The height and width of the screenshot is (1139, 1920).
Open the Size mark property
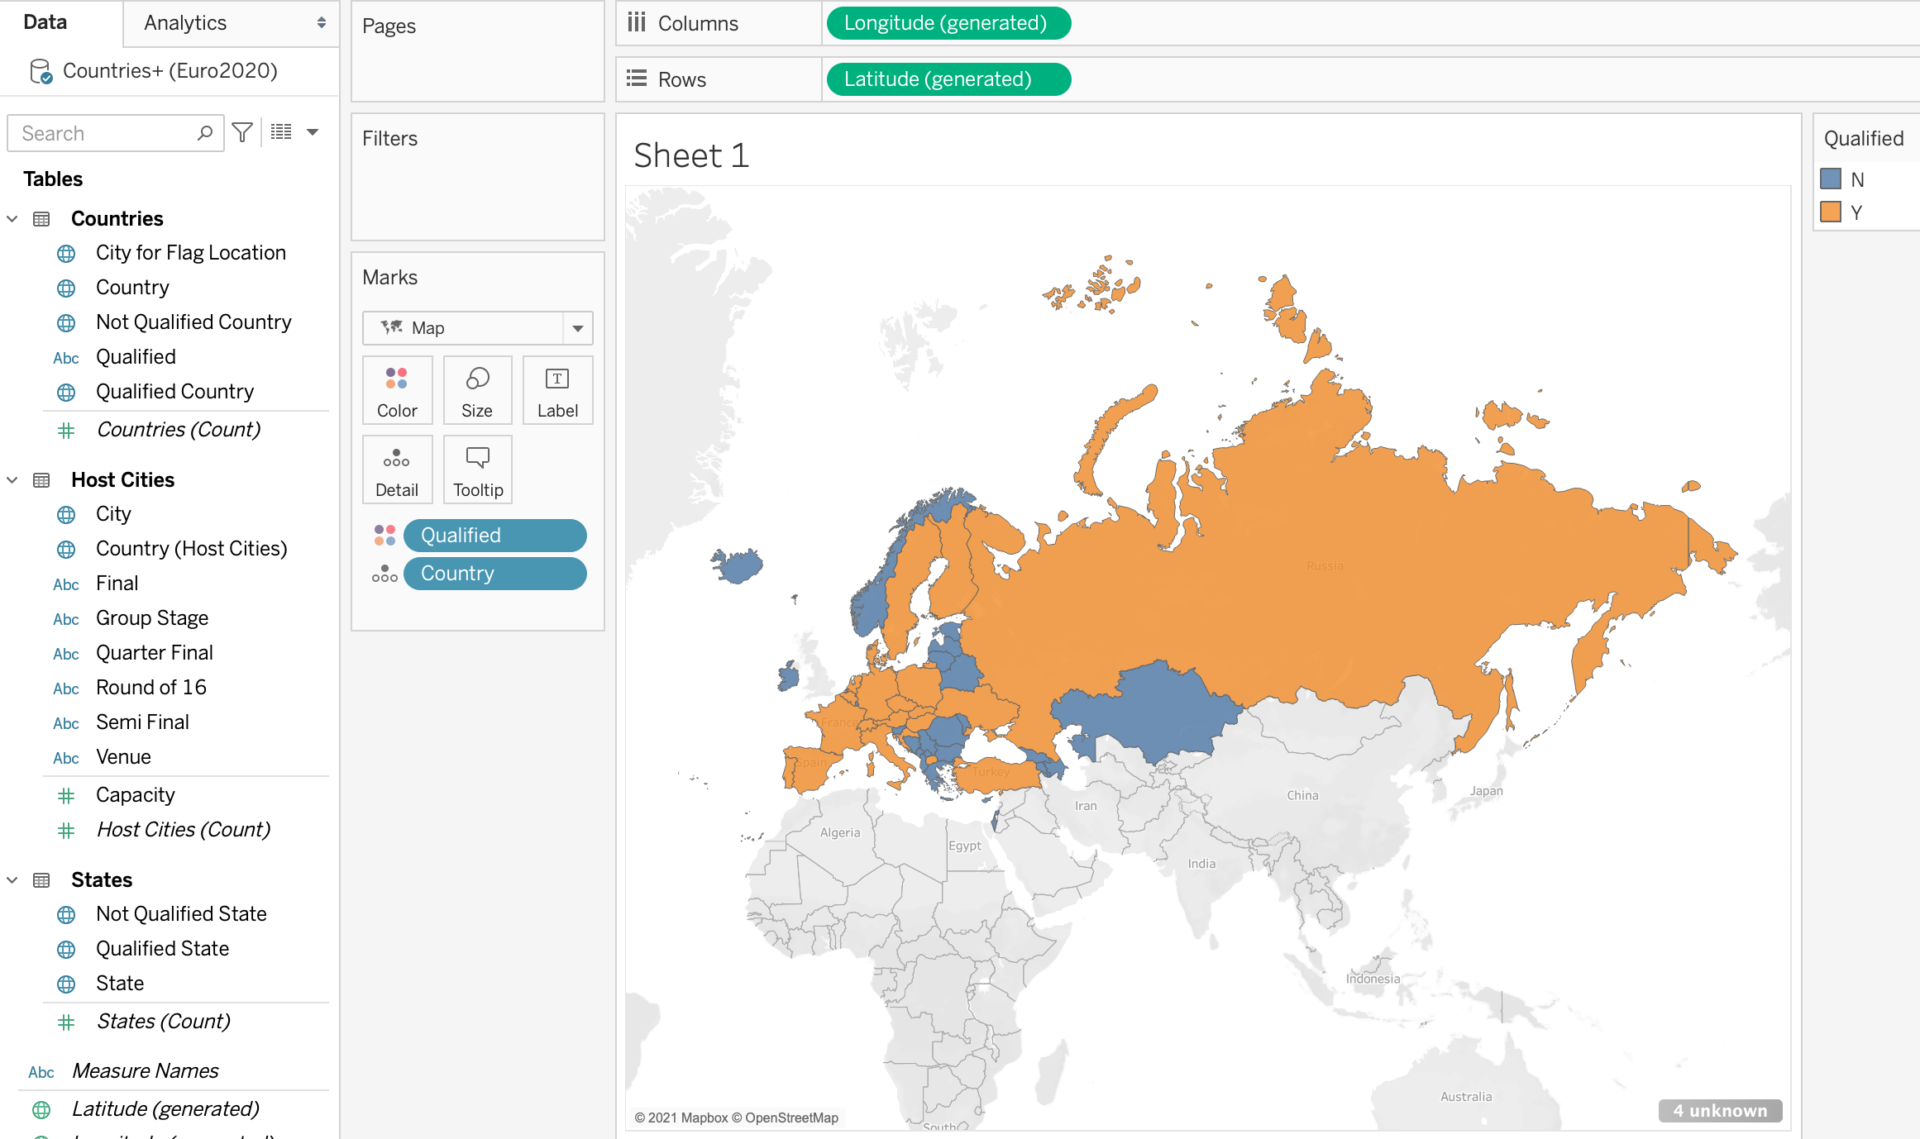[x=477, y=390]
